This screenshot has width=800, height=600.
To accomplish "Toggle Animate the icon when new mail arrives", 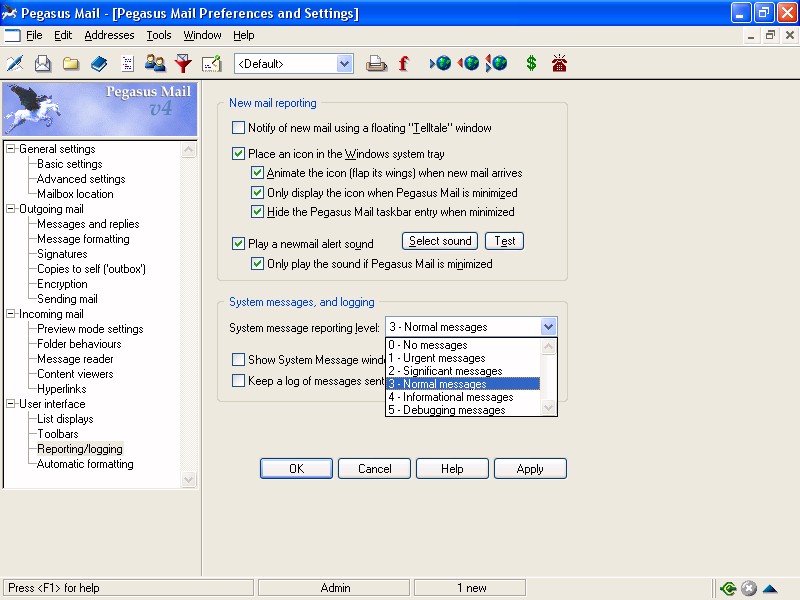I will pyautogui.click(x=257, y=173).
